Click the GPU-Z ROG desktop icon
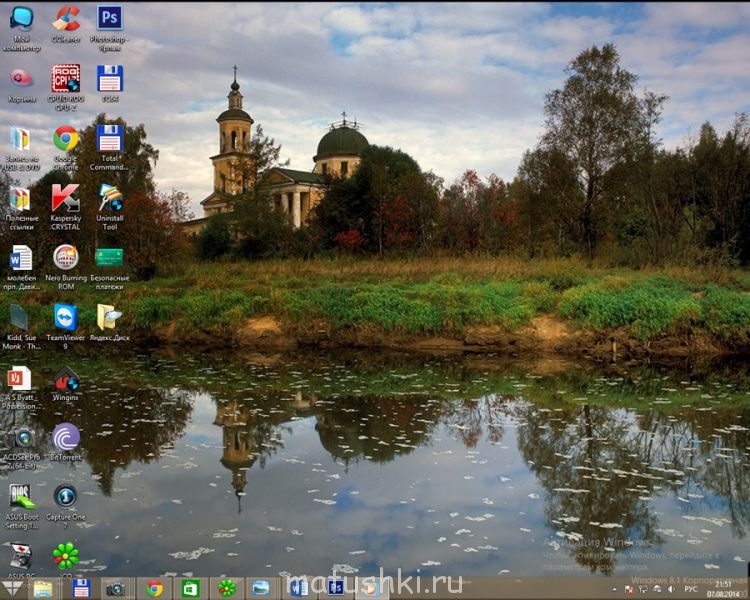750x600 pixels. pyautogui.click(x=66, y=79)
